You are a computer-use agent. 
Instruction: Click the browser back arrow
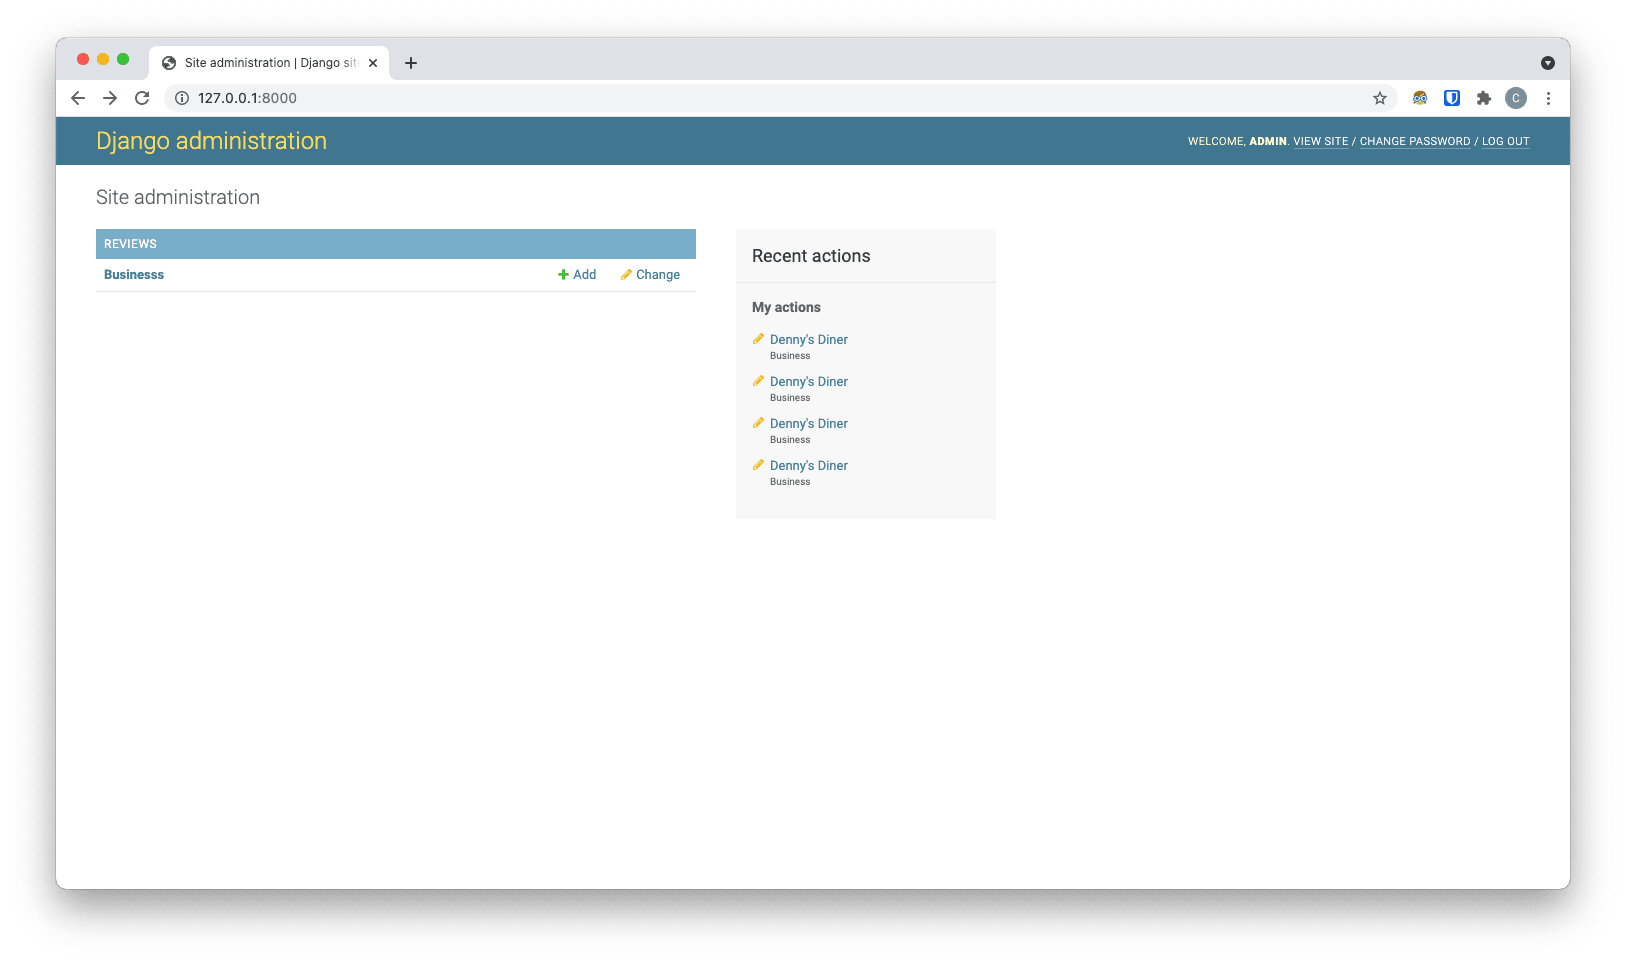[x=78, y=98]
